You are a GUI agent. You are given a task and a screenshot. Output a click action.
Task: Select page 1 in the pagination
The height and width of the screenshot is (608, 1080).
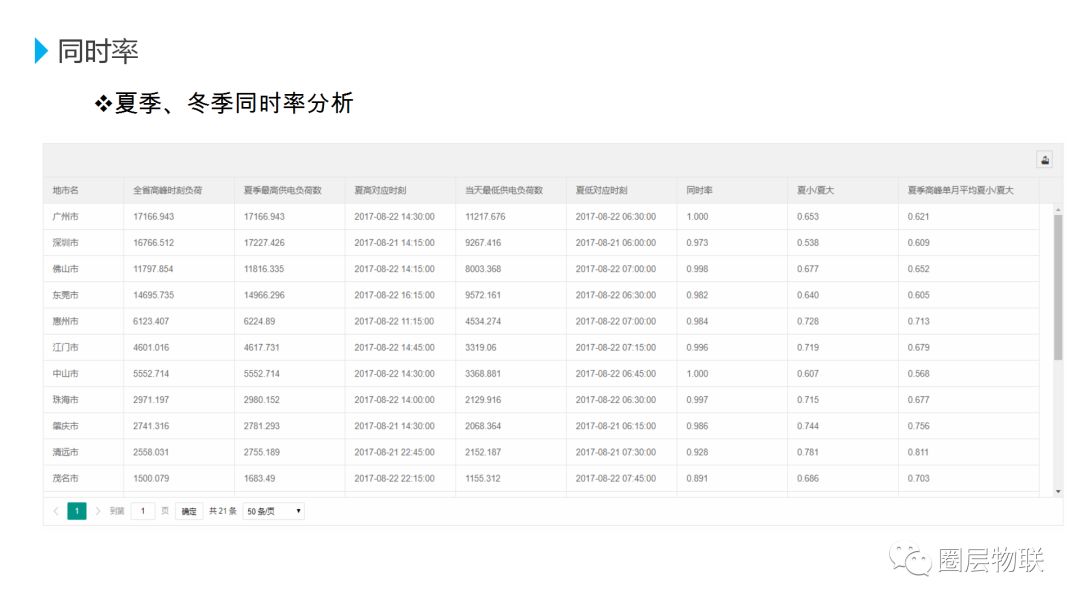pyautogui.click(x=76, y=511)
